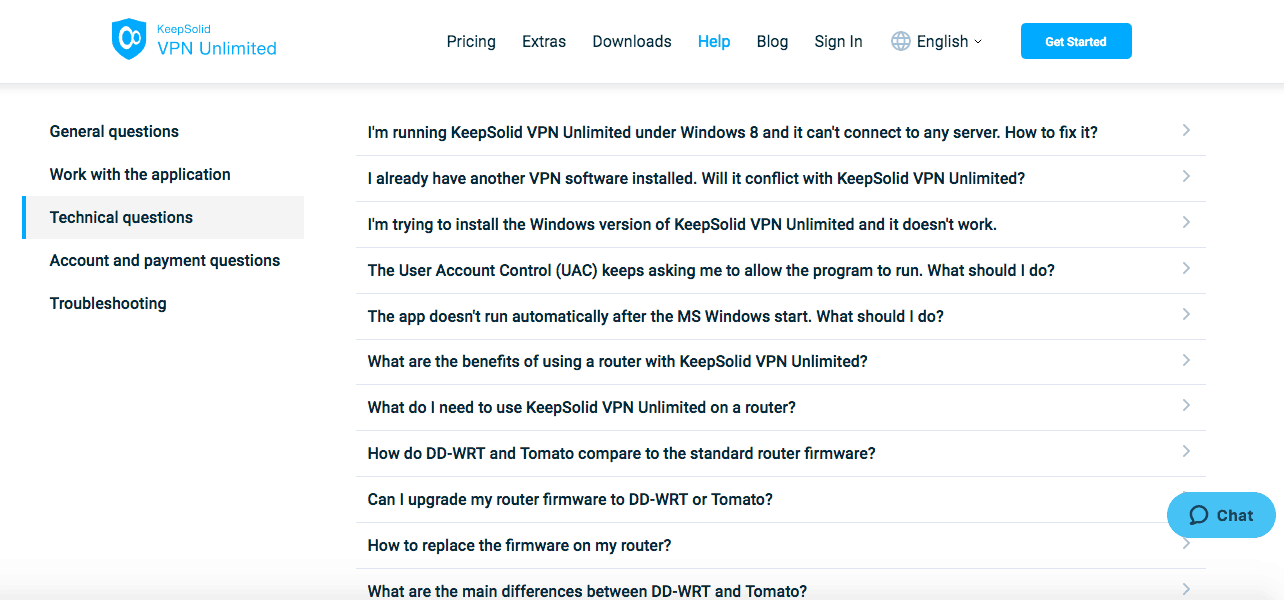Expand chevron for router requirements question
Image resolution: width=1284 pixels, height=600 pixels.
pyautogui.click(x=1186, y=405)
